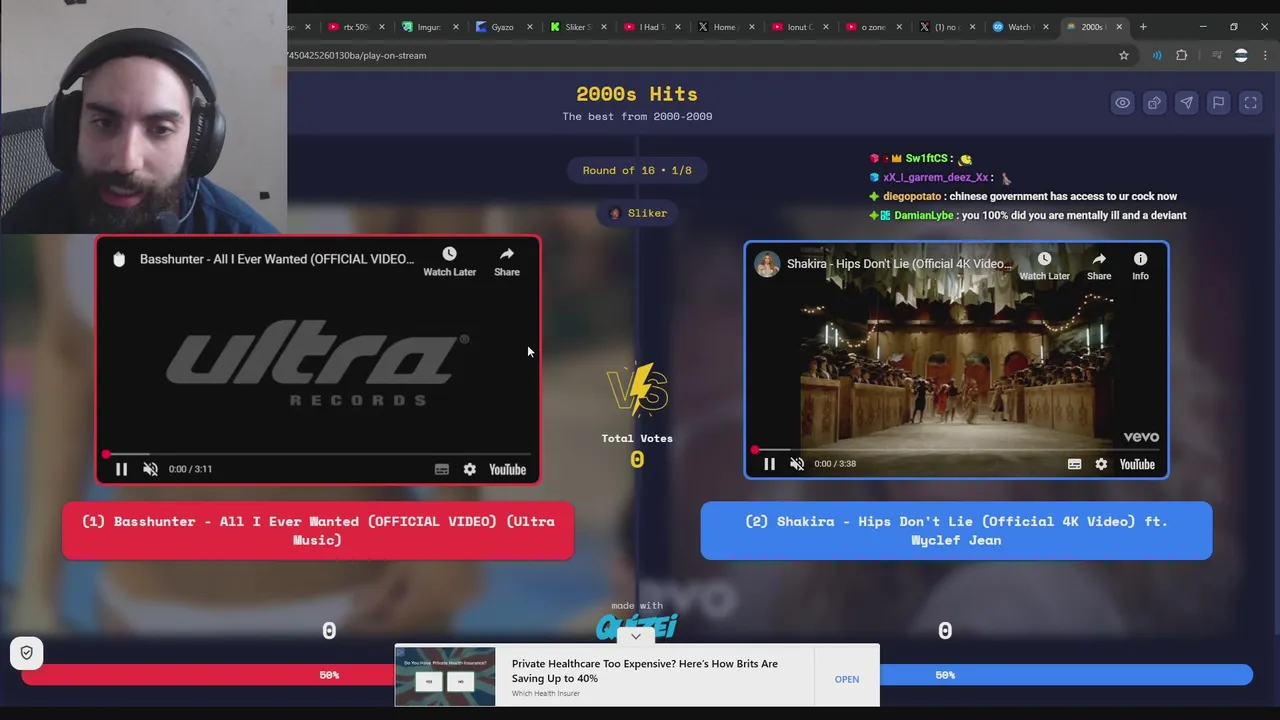Bookmark this page with star icon
The height and width of the screenshot is (720, 1280).
click(1124, 55)
